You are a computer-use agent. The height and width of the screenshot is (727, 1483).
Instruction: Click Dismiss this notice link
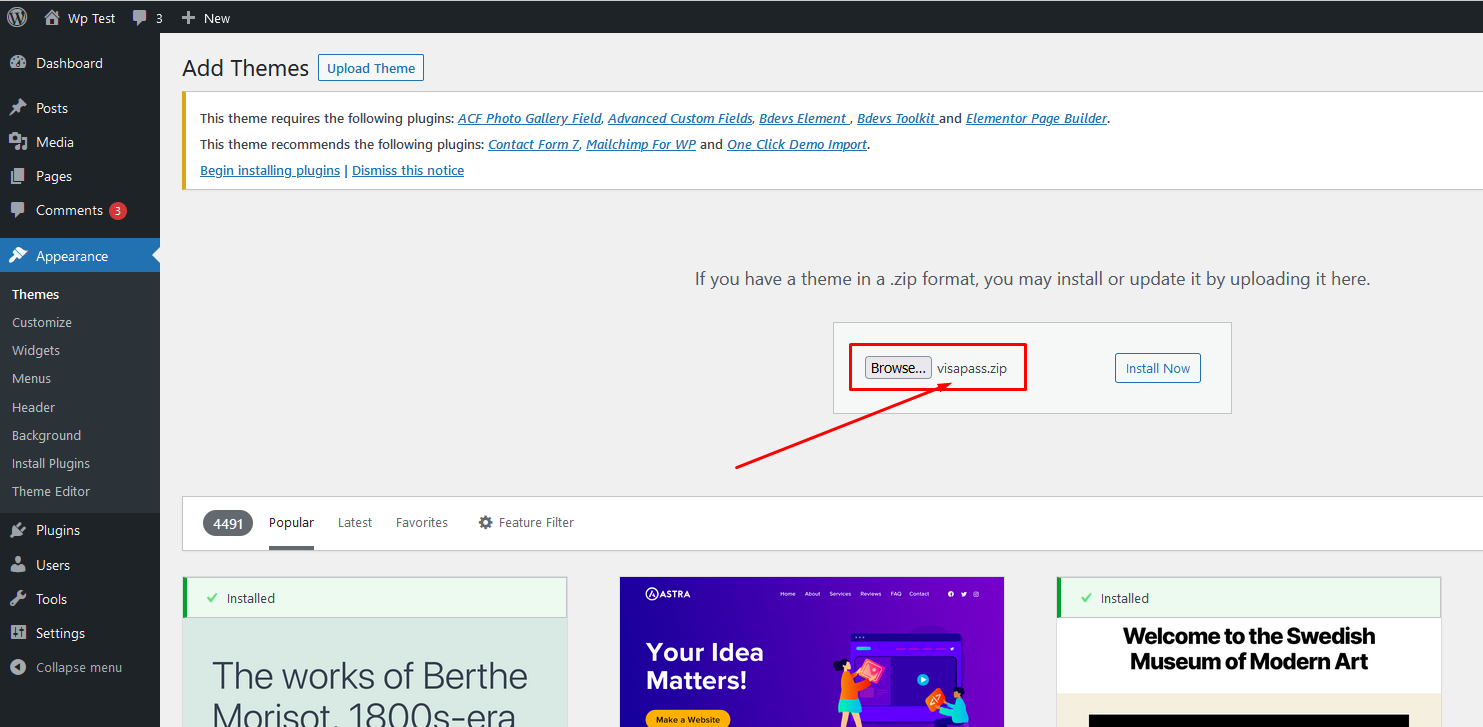click(x=408, y=170)
